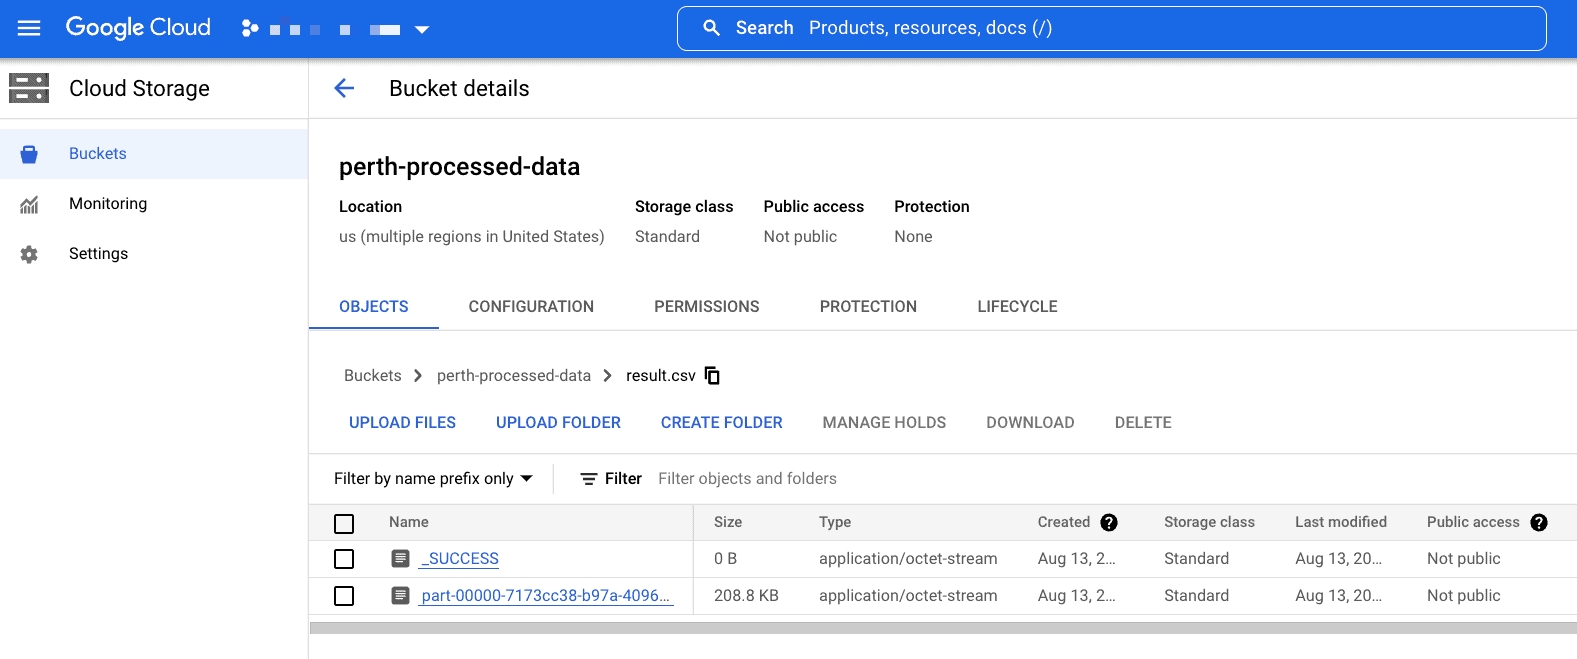This screenshot has width=1577, height=659.
Task: Open the PERMISSIONS tab
Action: pyautogui.click(x=707, y=306)
